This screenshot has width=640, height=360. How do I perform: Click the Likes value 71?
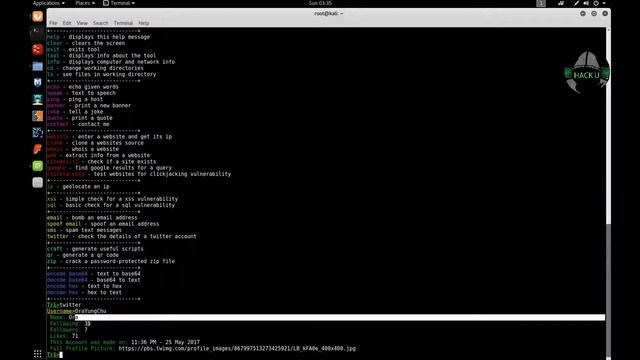click(x=75, y=336)
